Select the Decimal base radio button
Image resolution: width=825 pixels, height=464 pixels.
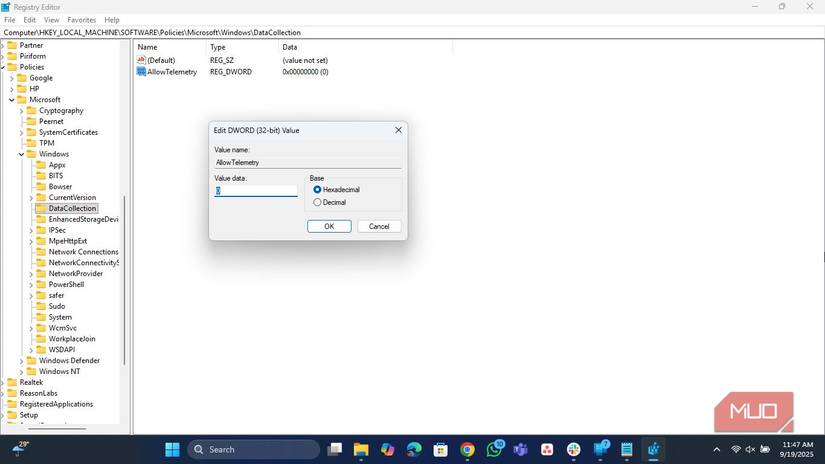[x=317, y=202]
